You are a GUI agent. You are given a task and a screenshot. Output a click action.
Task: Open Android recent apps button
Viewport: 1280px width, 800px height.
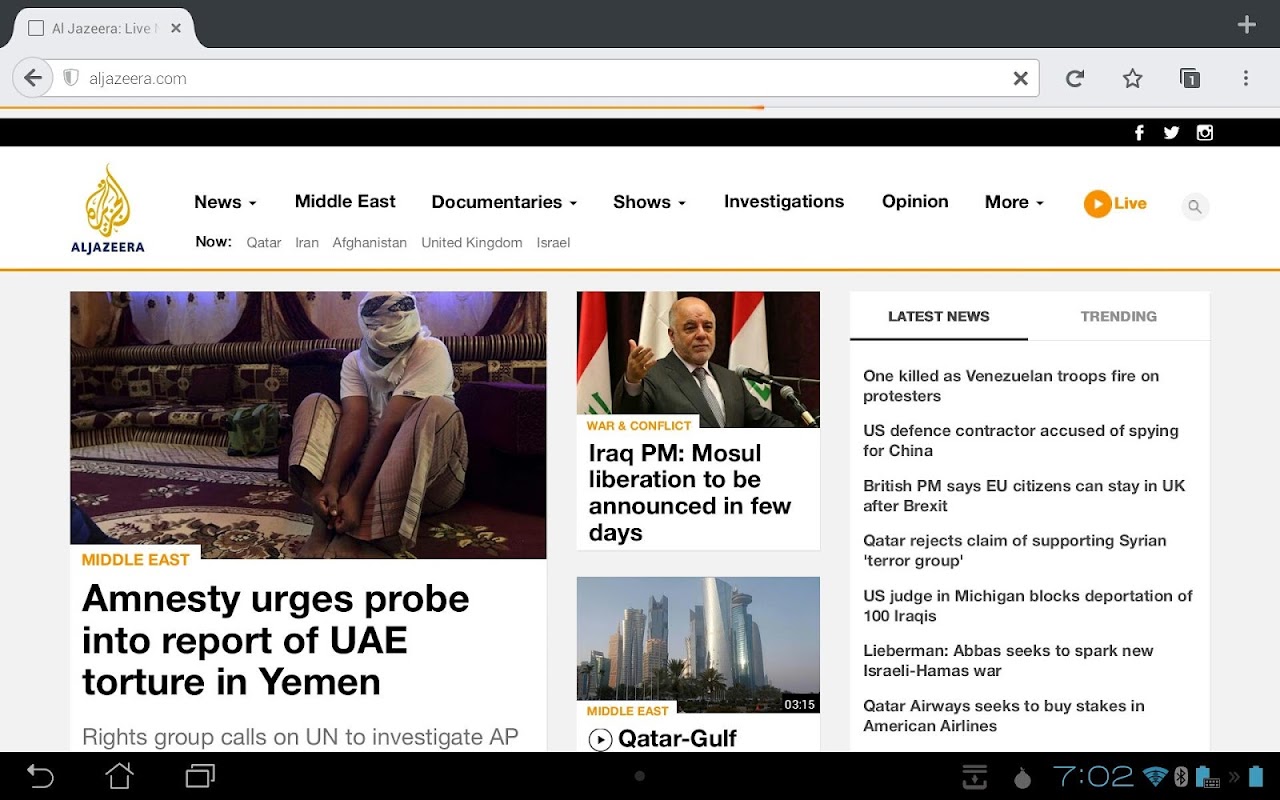click(x=200, y=776)
